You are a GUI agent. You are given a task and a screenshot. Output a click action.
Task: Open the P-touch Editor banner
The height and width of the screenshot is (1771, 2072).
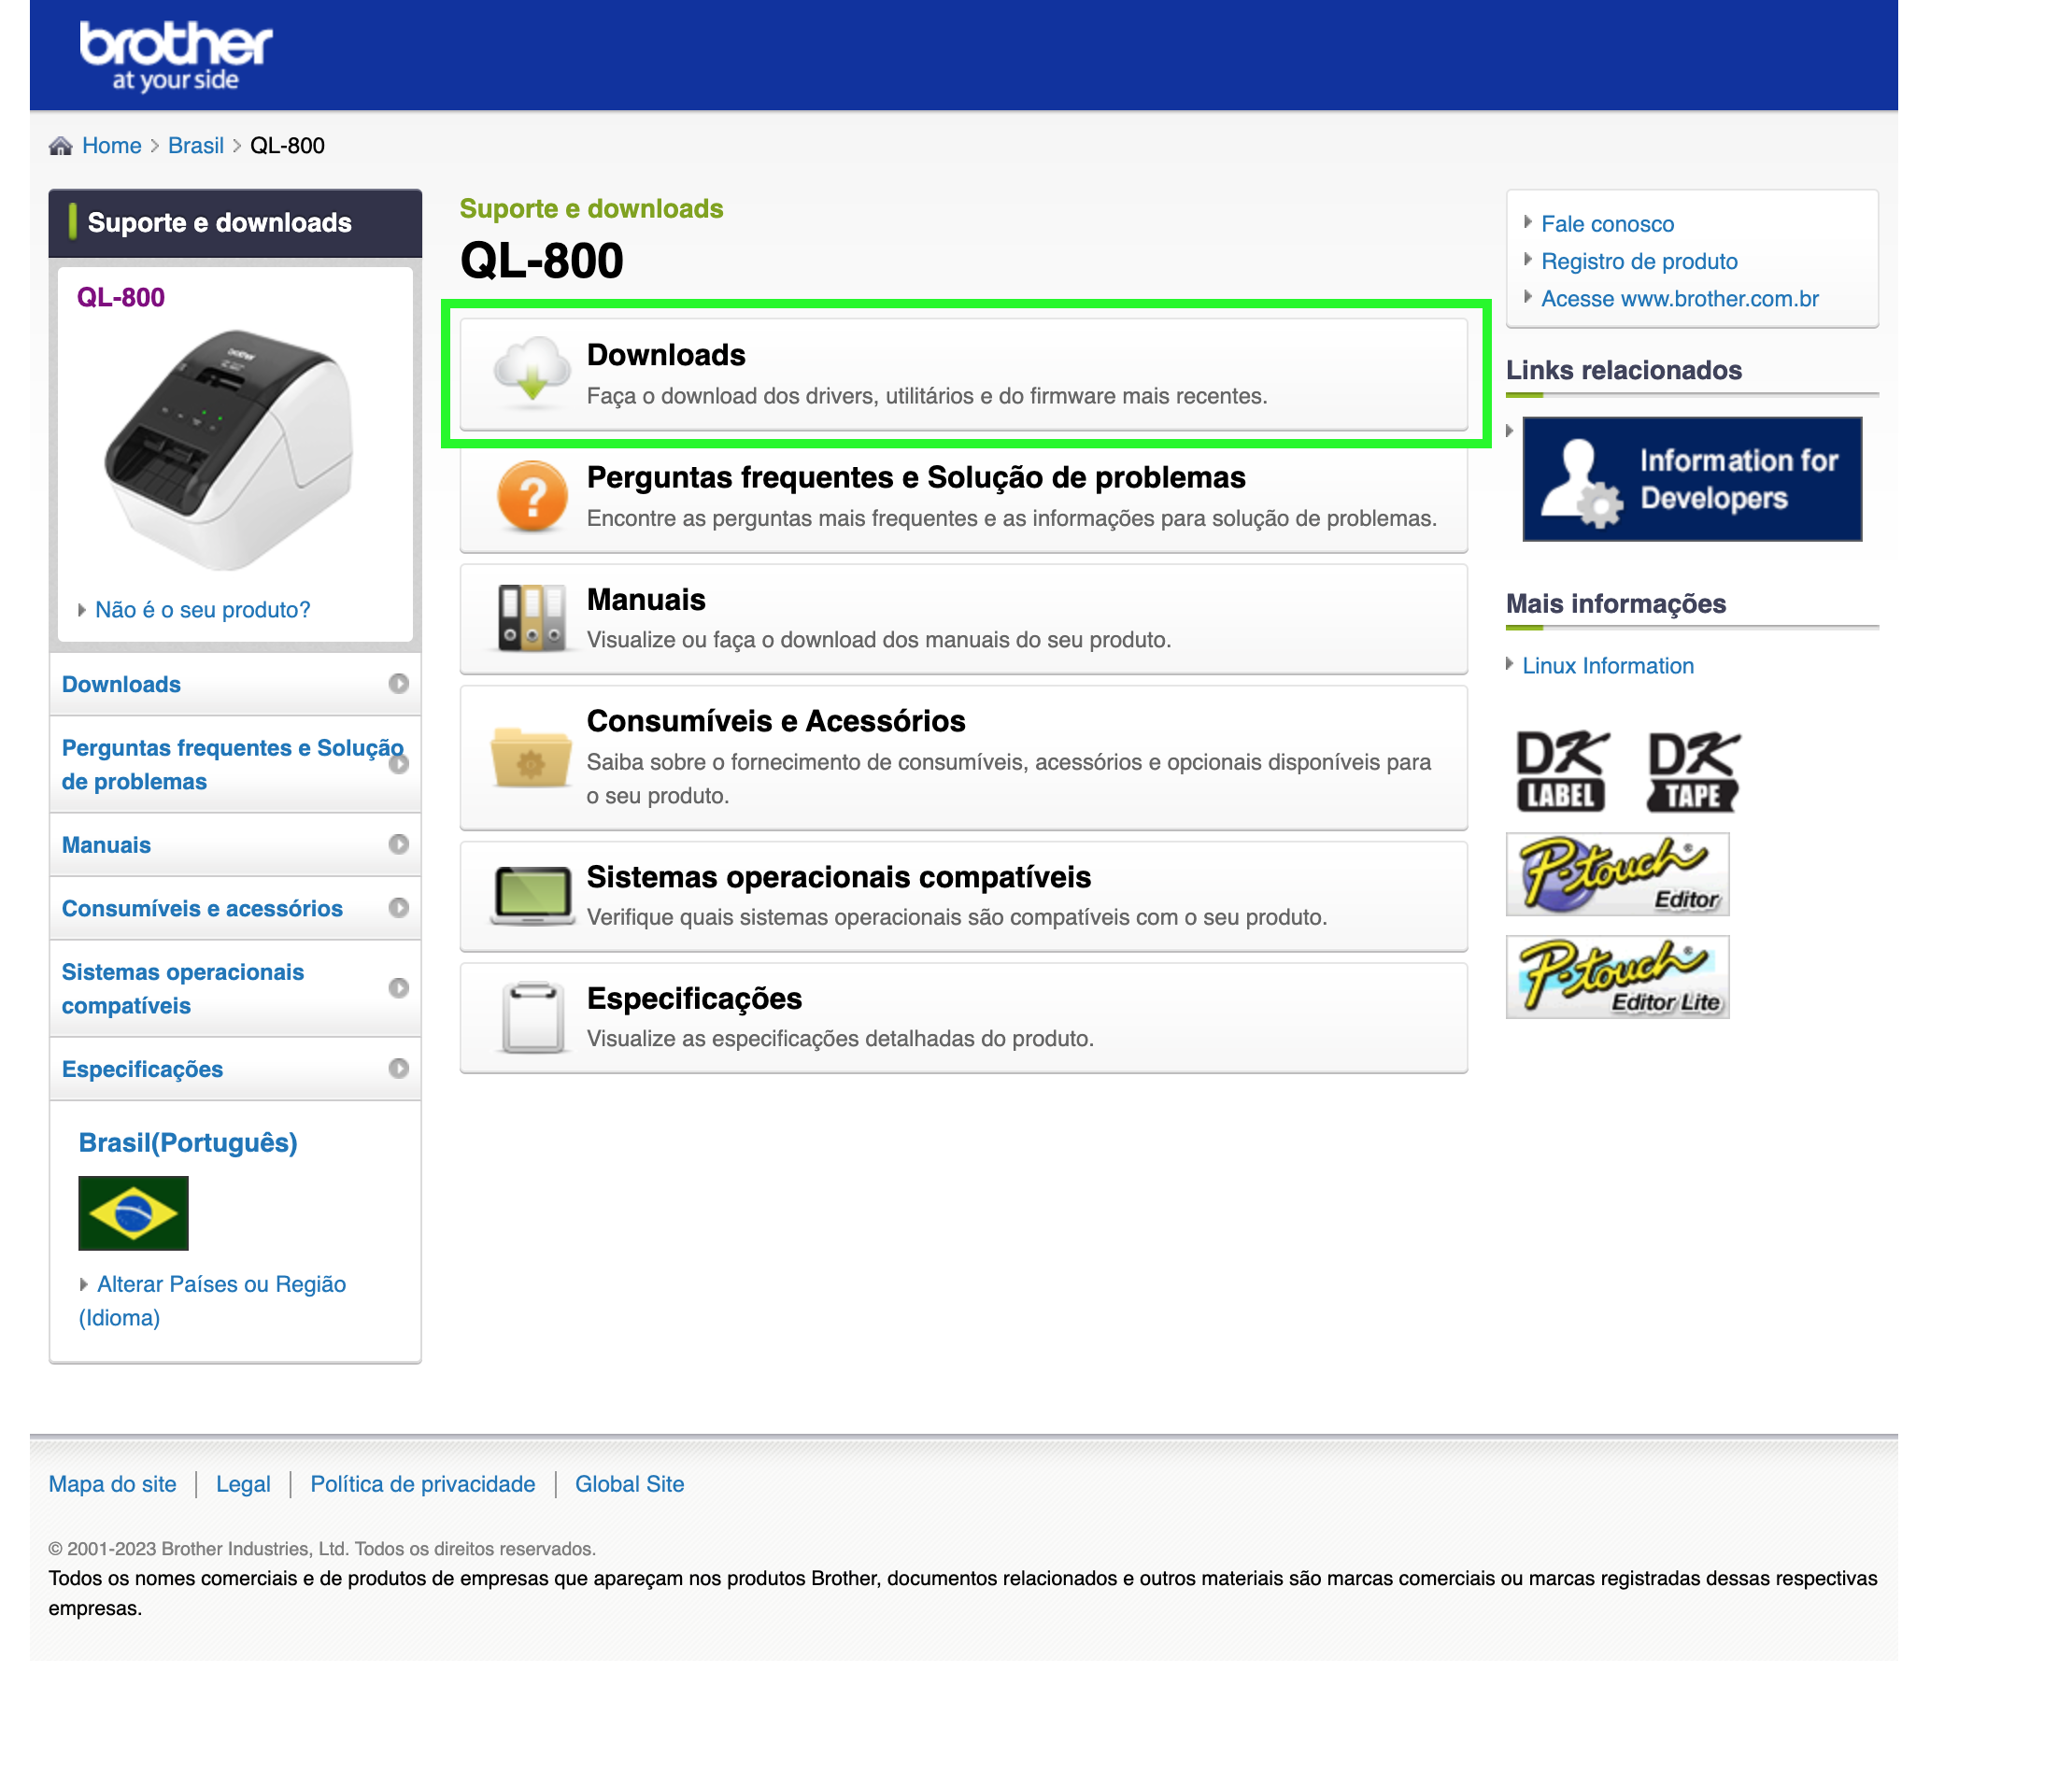(x=1617, y=874)
